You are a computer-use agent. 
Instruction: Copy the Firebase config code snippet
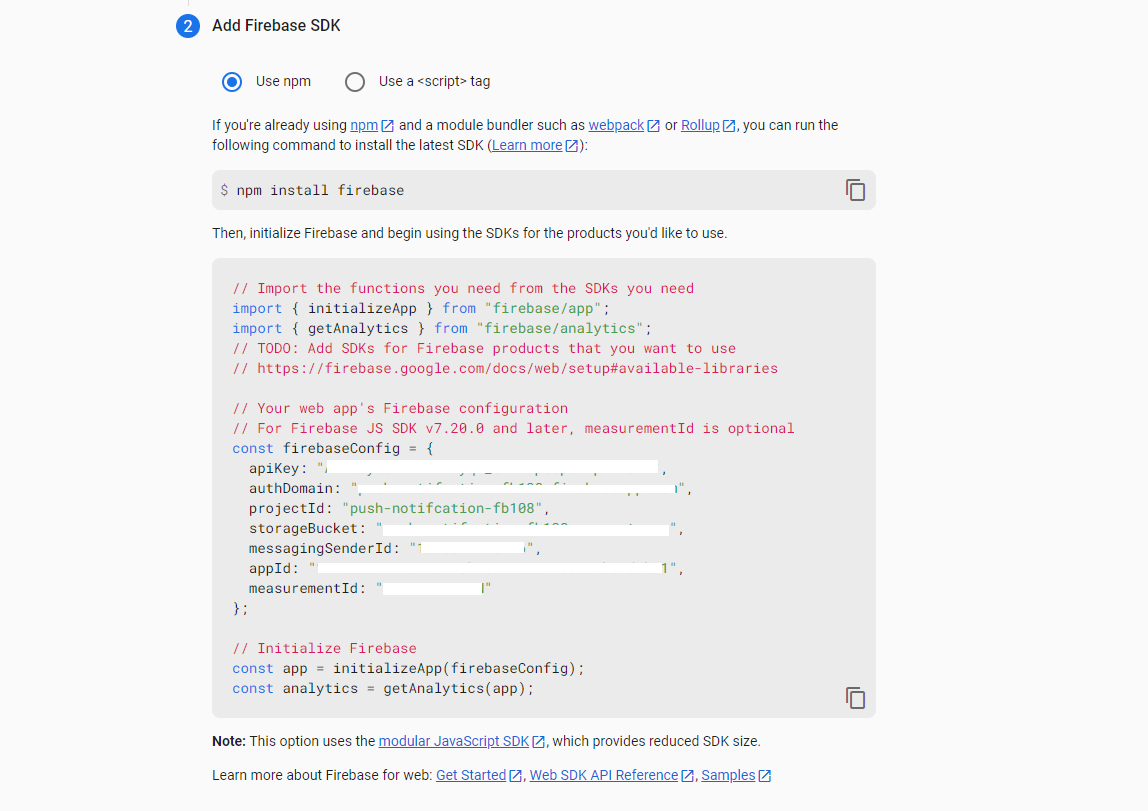tap(855, 698)
